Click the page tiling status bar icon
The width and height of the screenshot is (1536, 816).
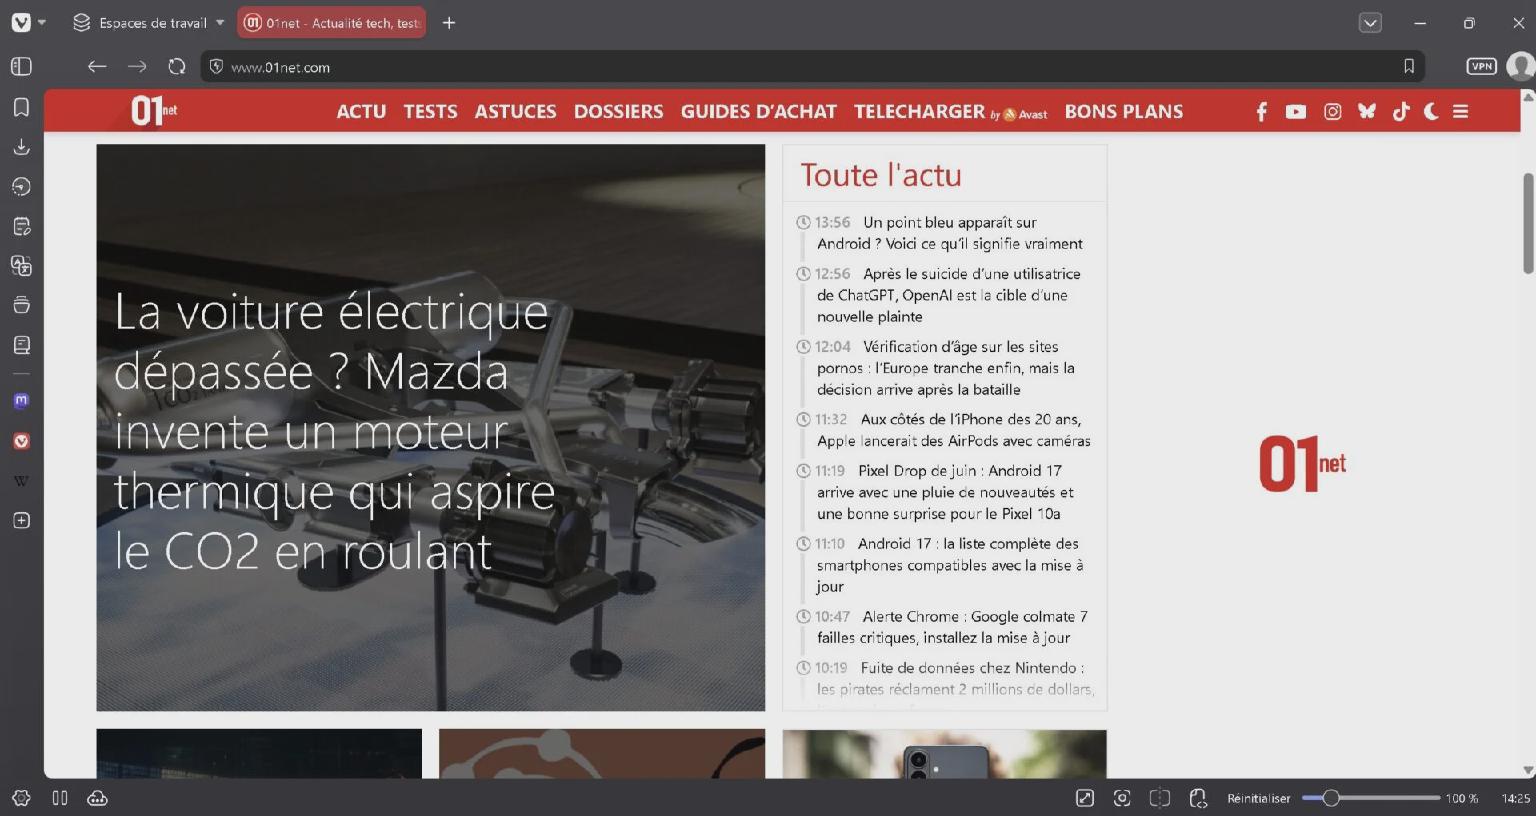tap(1160, 798)
